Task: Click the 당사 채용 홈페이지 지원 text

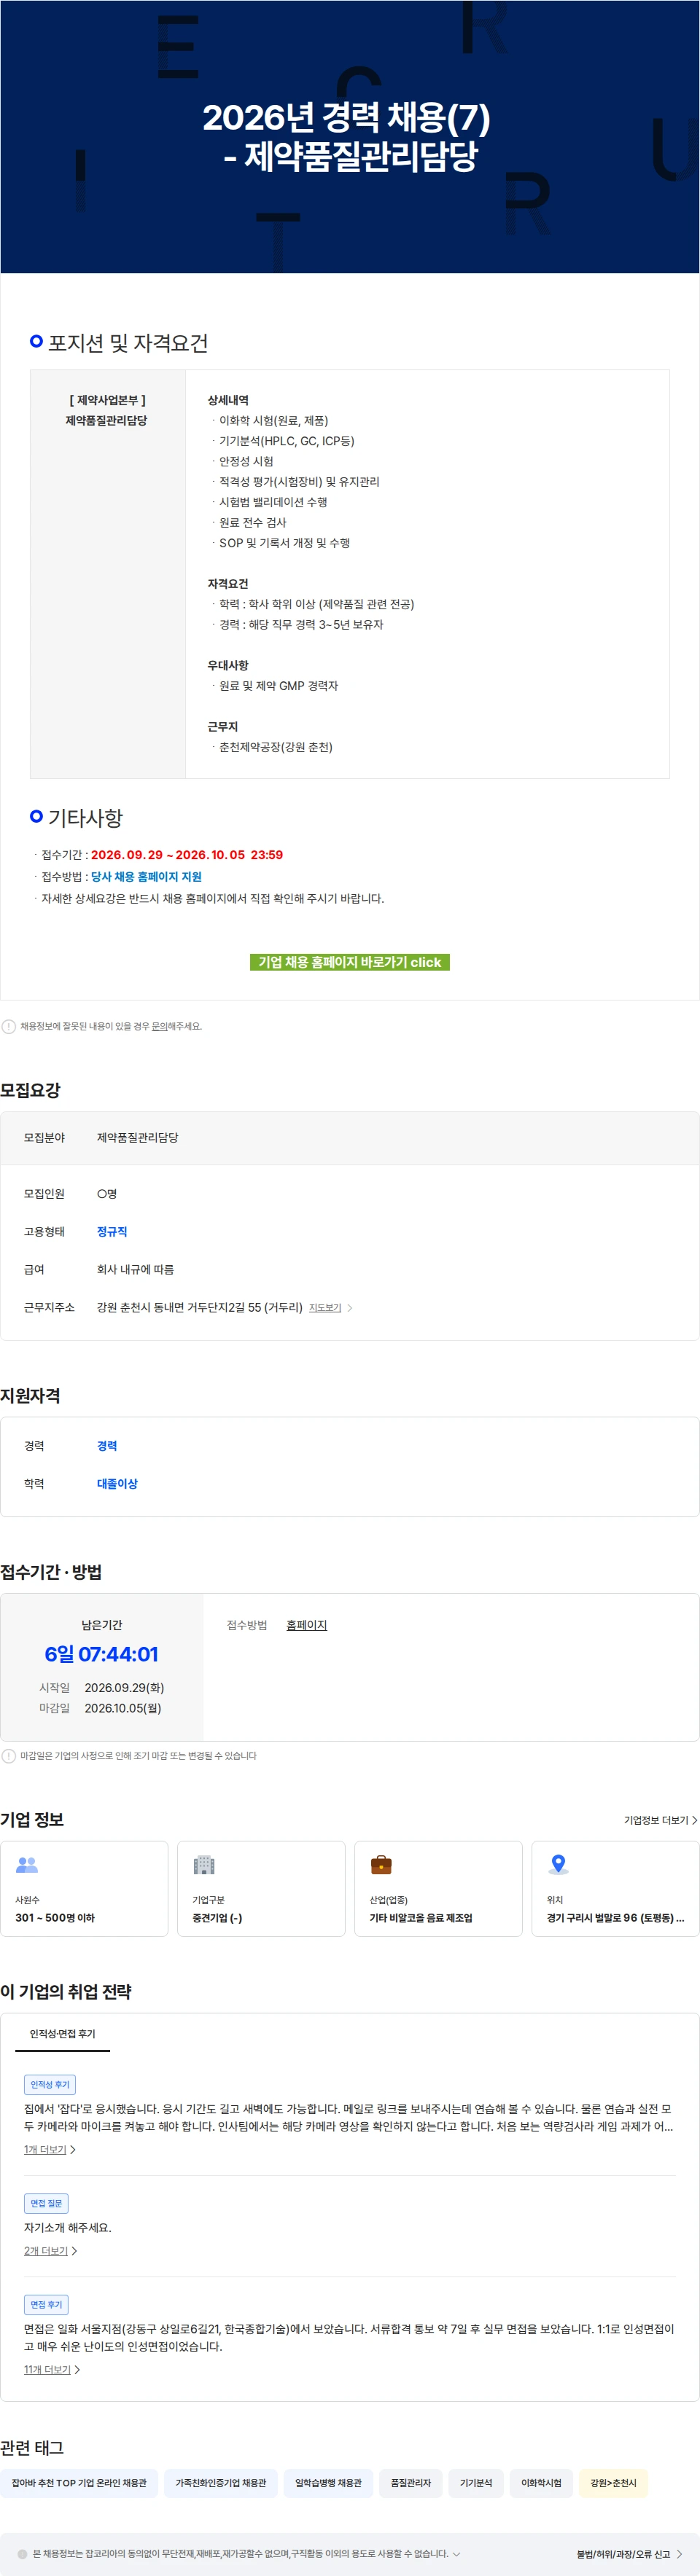Action: [x=146, y=877]
